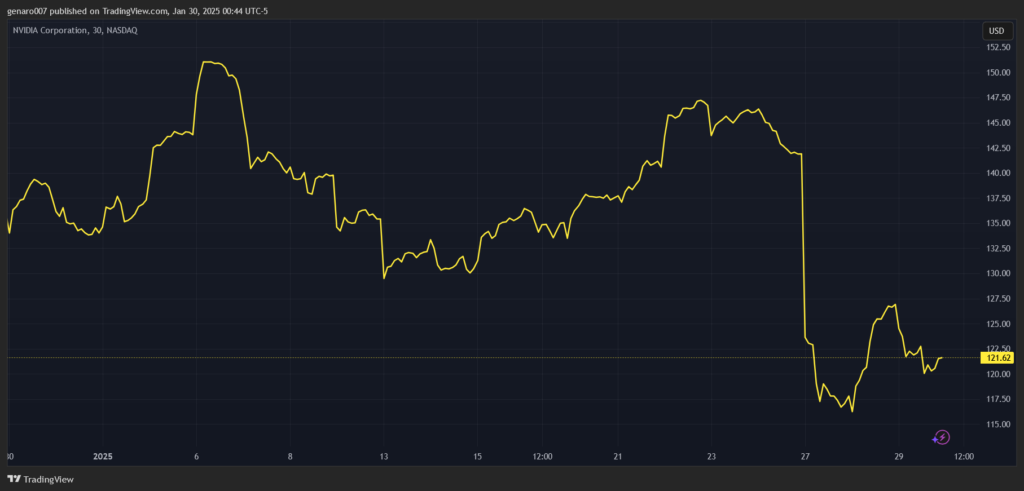Click the 135.00 price axis label

coord(999,223)
